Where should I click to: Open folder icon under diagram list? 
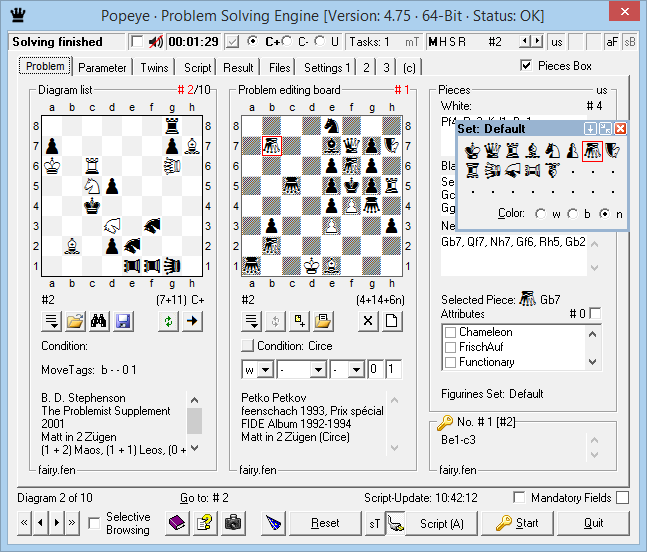(x=75, y=321)
